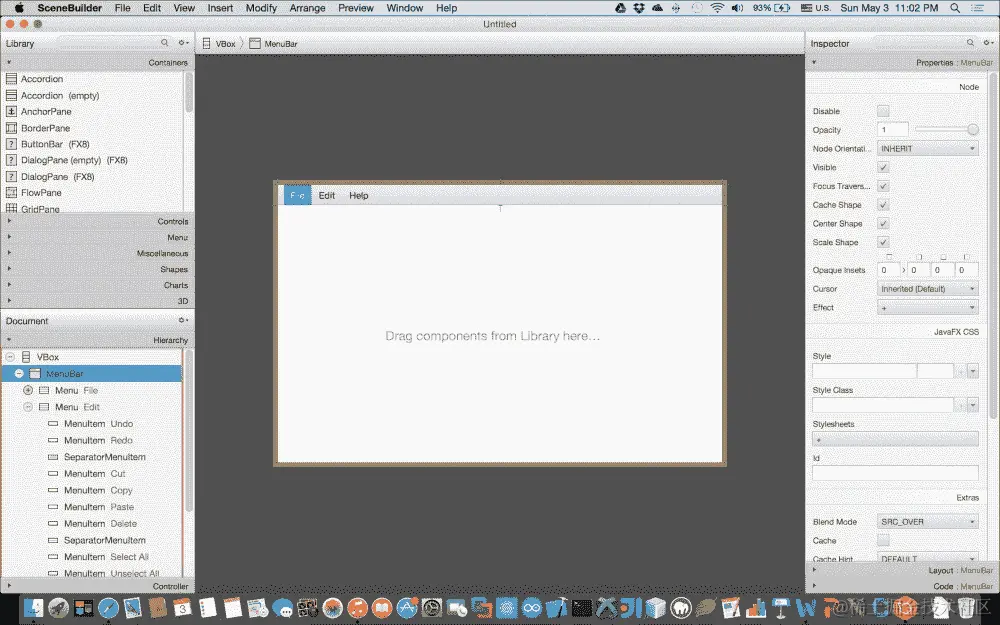Viewport: 1000px width, 625px height.
Task: Open the Controller section in Document panel
Action: 97,586
